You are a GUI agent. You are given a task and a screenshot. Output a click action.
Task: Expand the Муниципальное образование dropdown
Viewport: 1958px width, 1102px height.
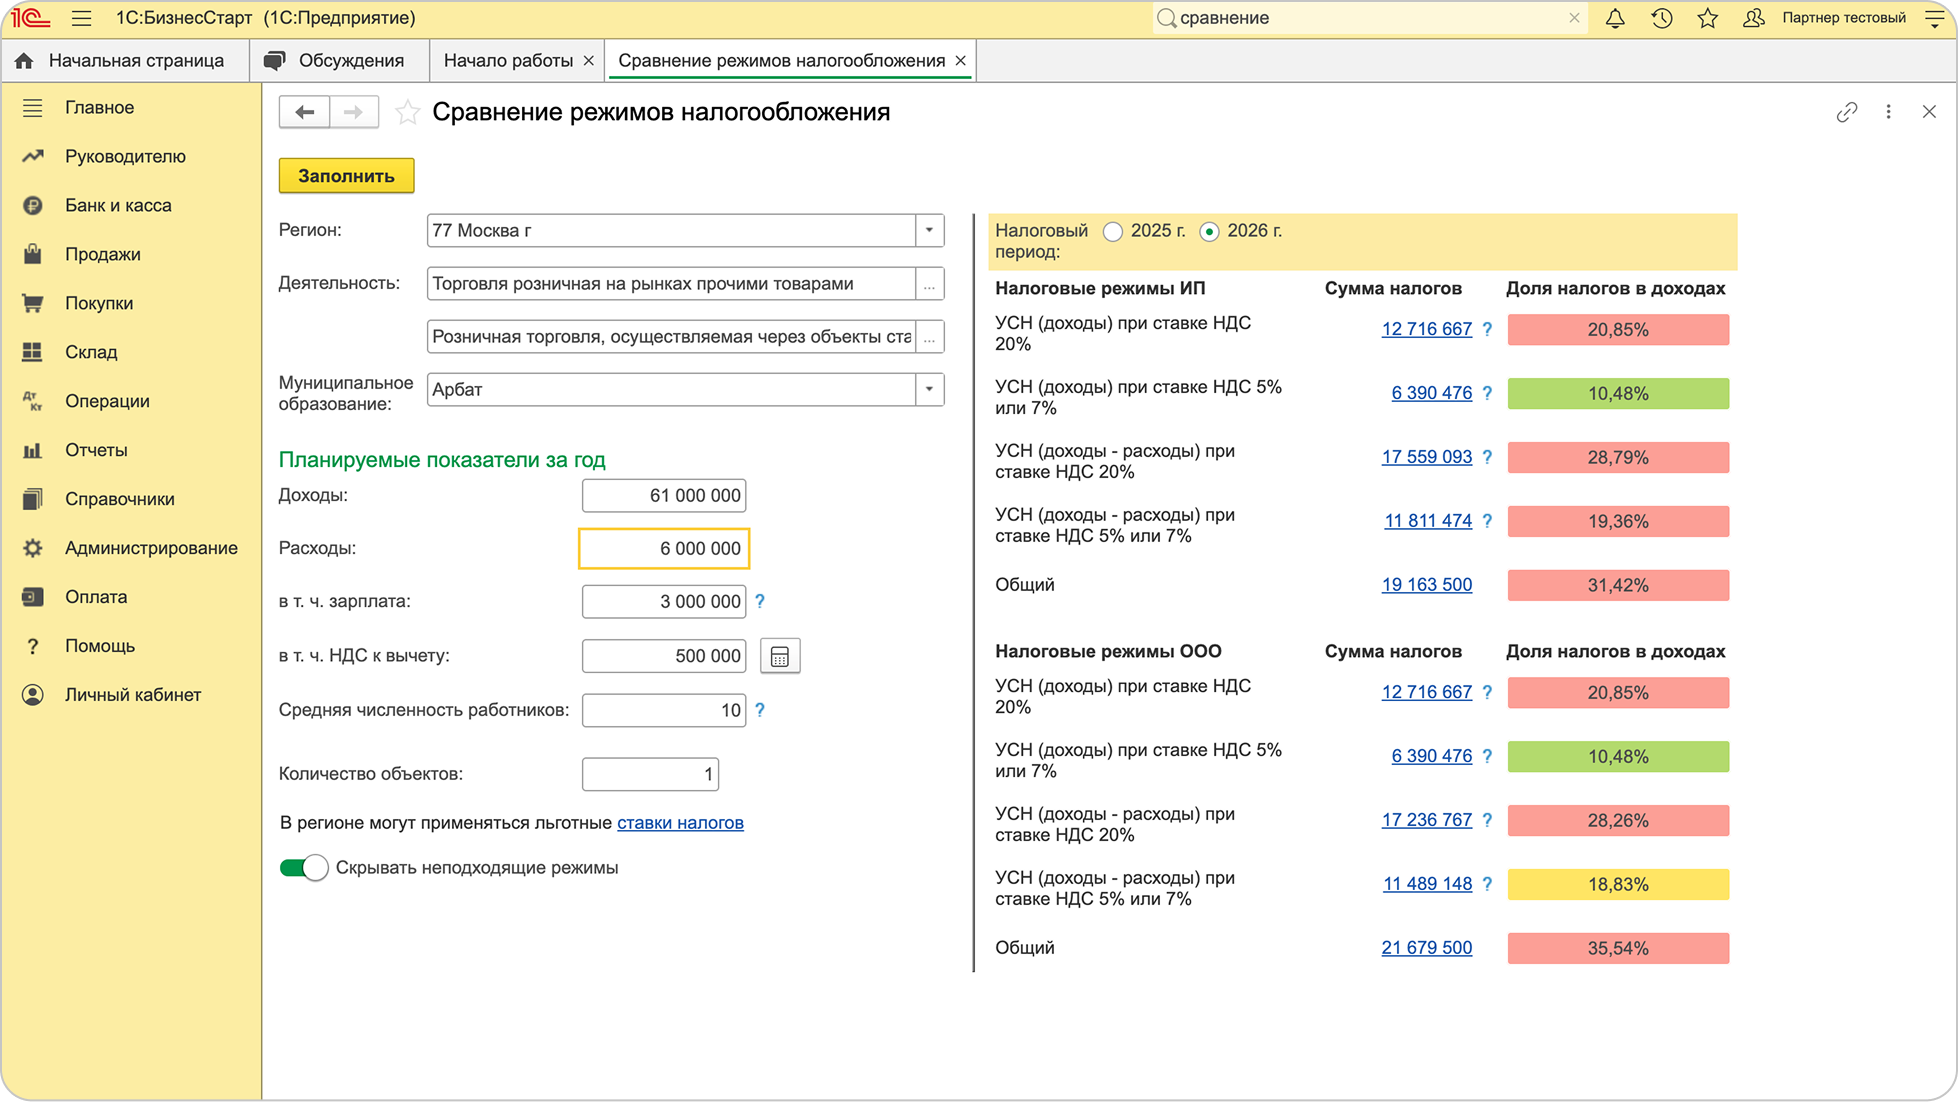(x=929, y=389)
